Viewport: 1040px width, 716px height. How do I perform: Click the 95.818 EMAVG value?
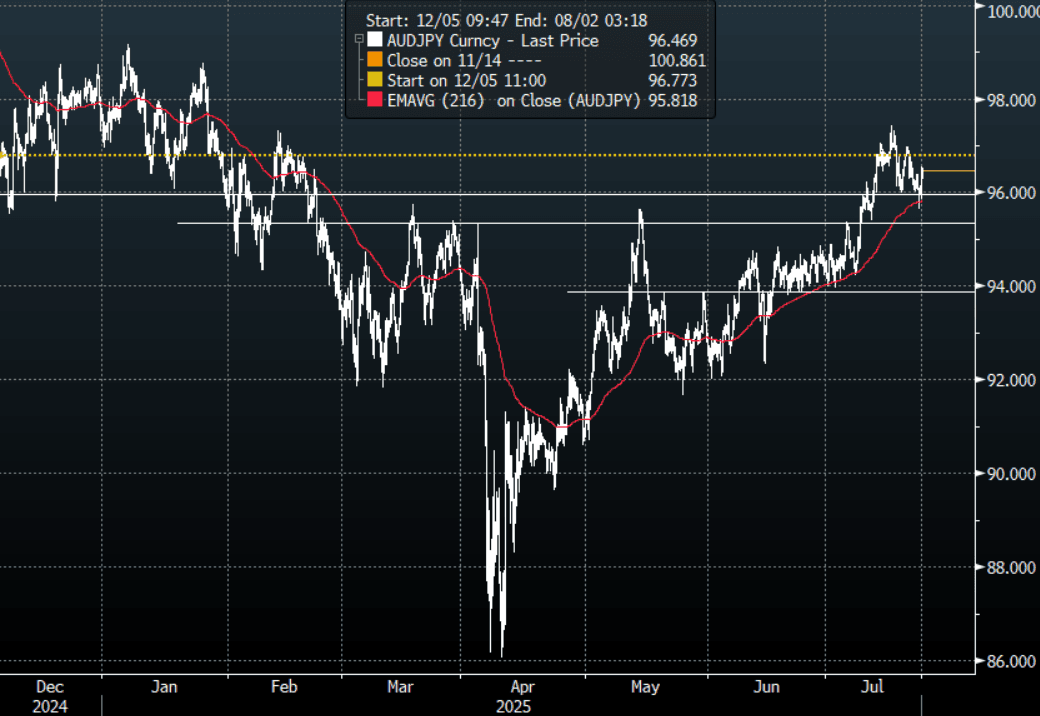click(672, 100)
